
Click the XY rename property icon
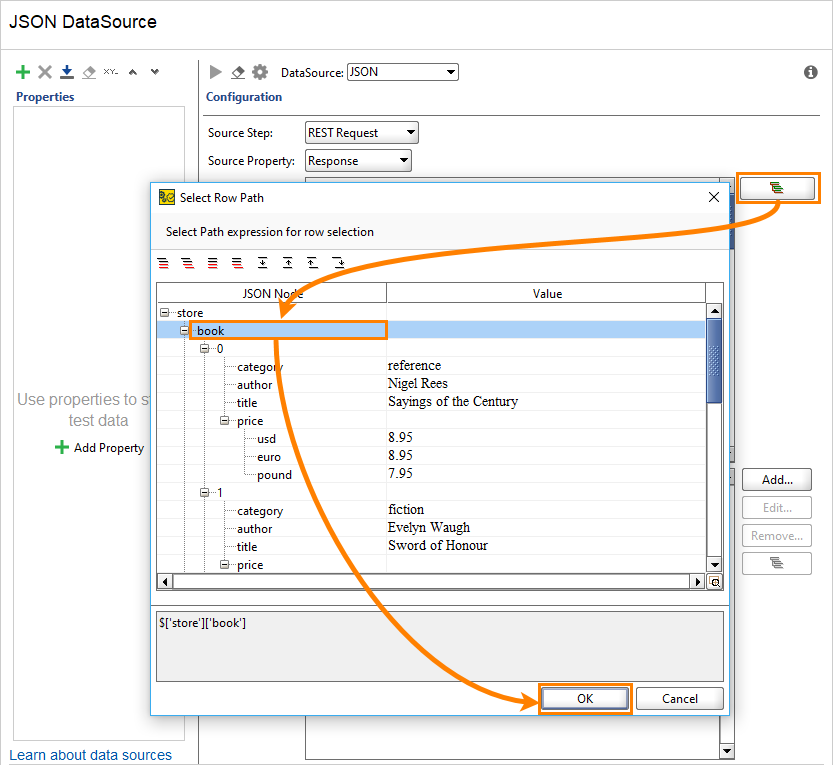click(x=110, y=71)
